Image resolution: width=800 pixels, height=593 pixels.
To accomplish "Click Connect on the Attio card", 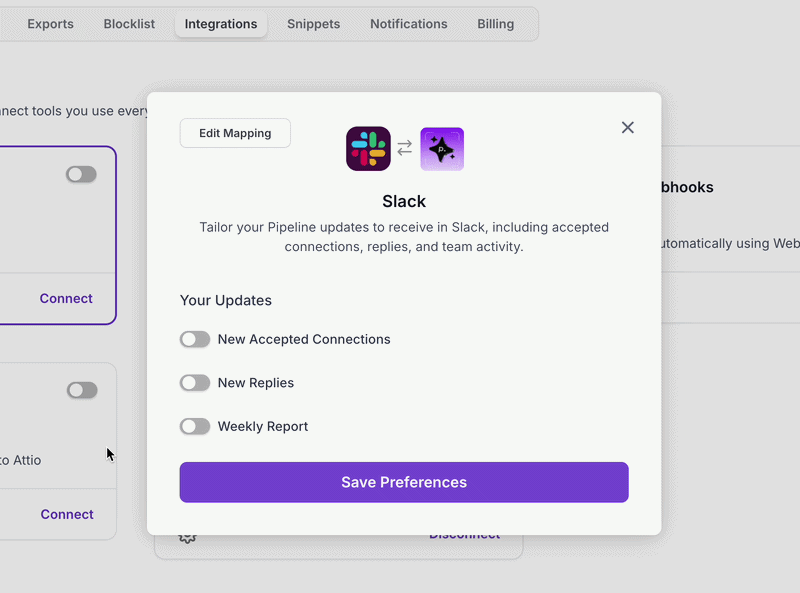I will [x=67, y=514].
